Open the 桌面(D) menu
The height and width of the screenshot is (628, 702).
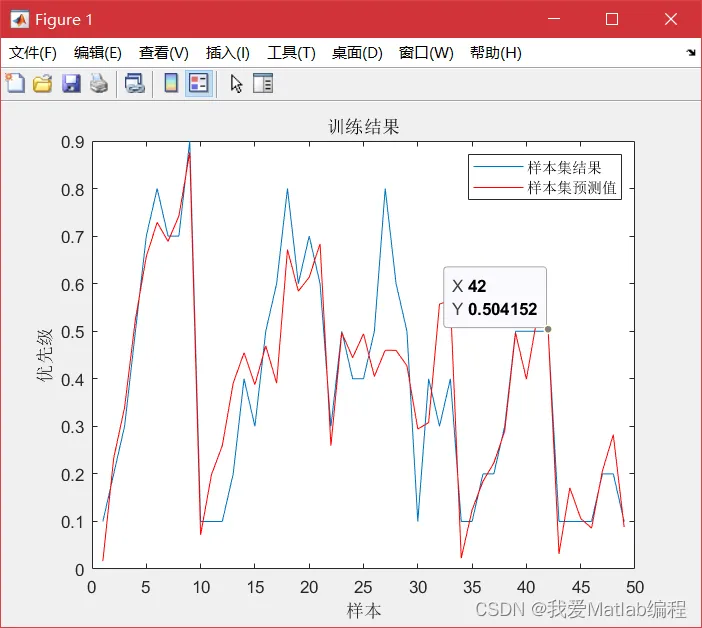(x=357, y=53)
